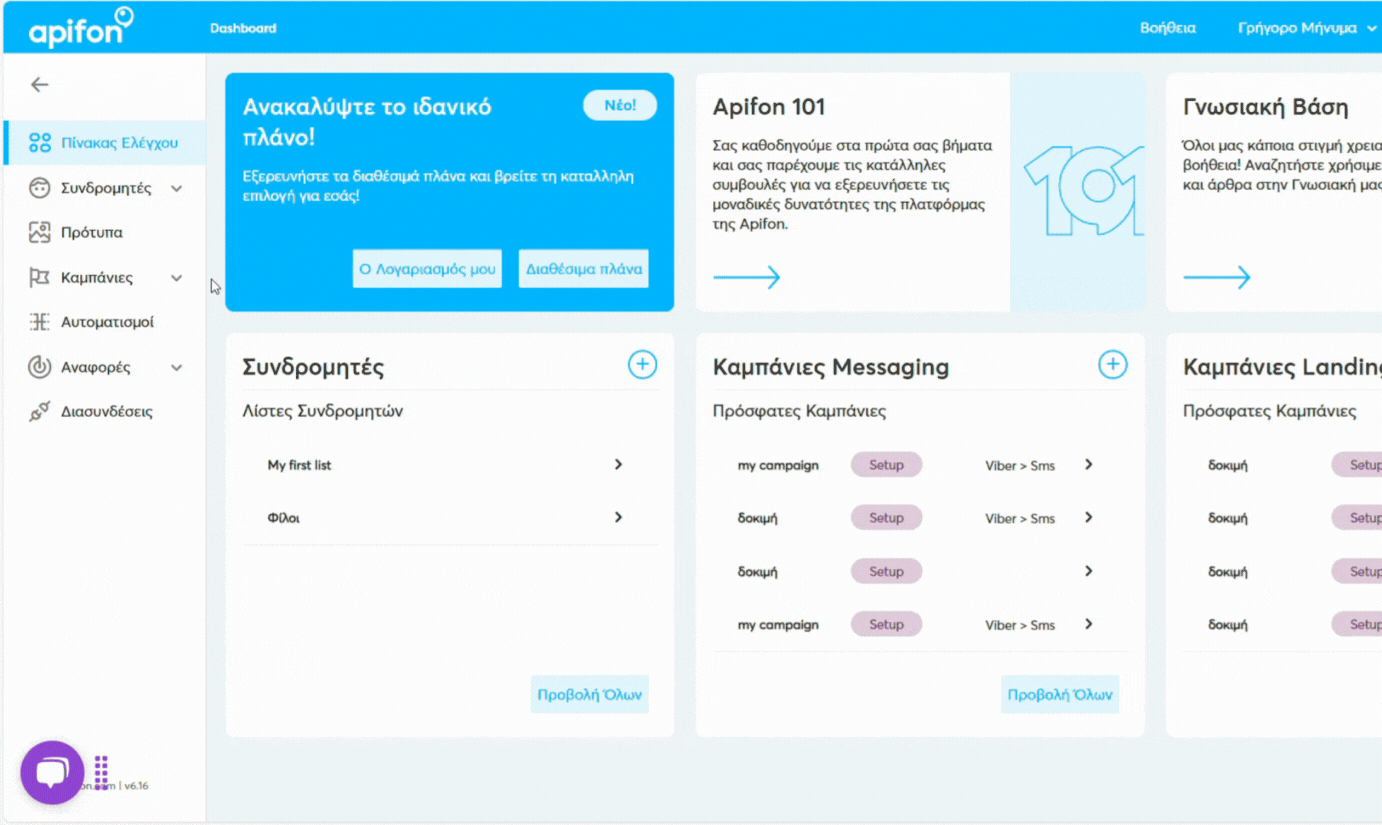Screen dimensions: 1382x825
Task: Click the Setup badge for my campaign
Action: (886, 464)
